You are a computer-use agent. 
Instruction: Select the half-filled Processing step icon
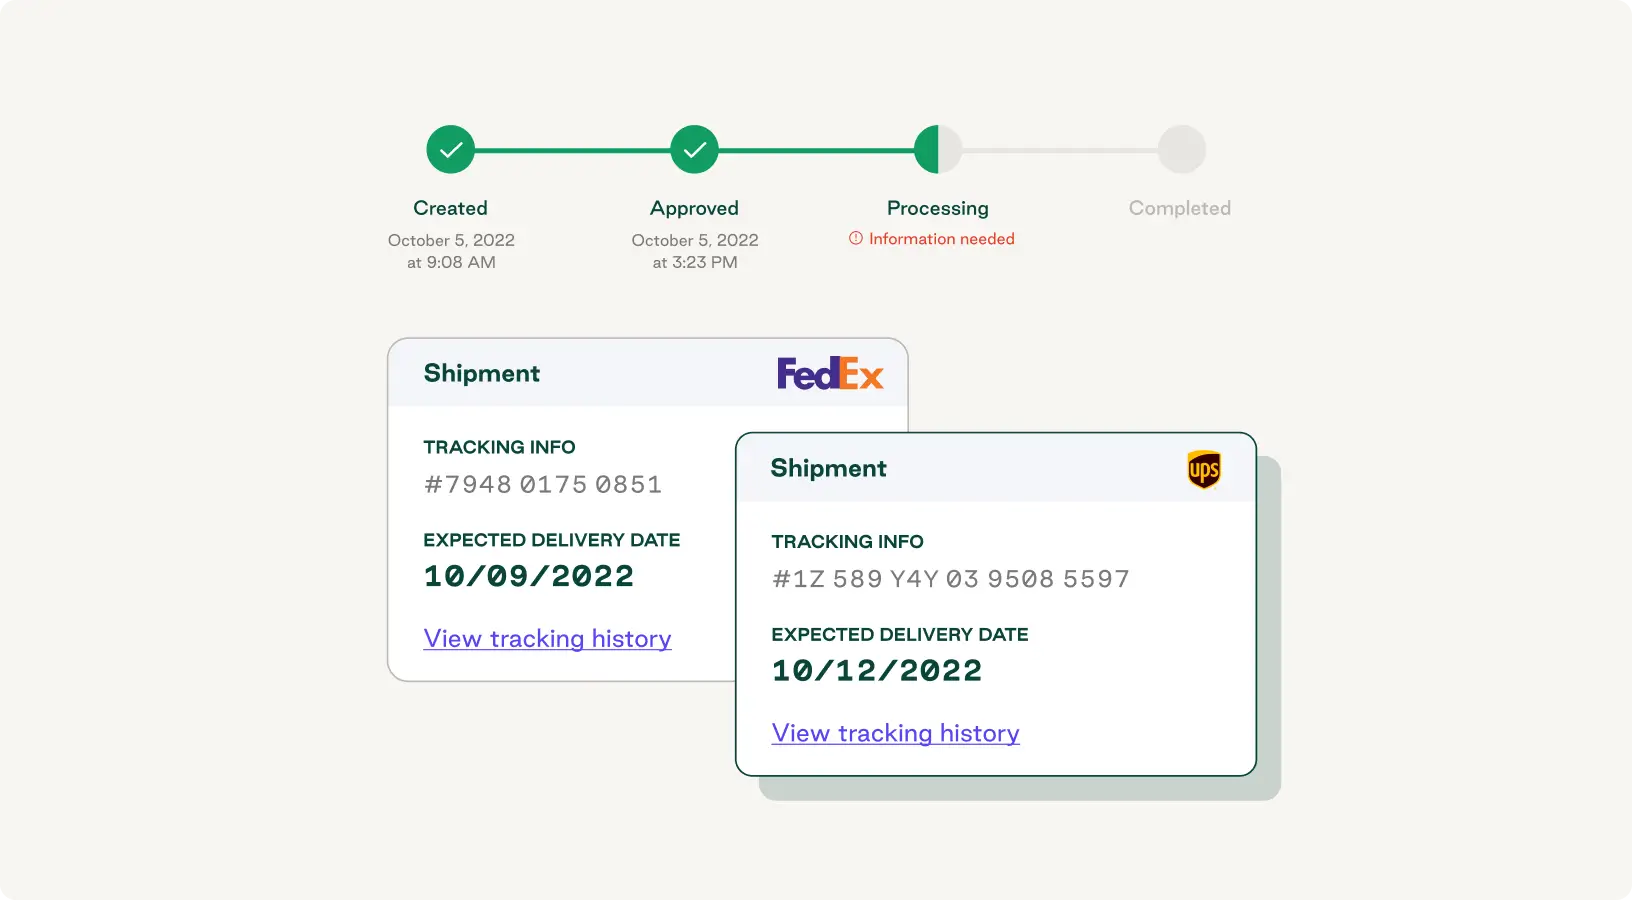point(937,148)
